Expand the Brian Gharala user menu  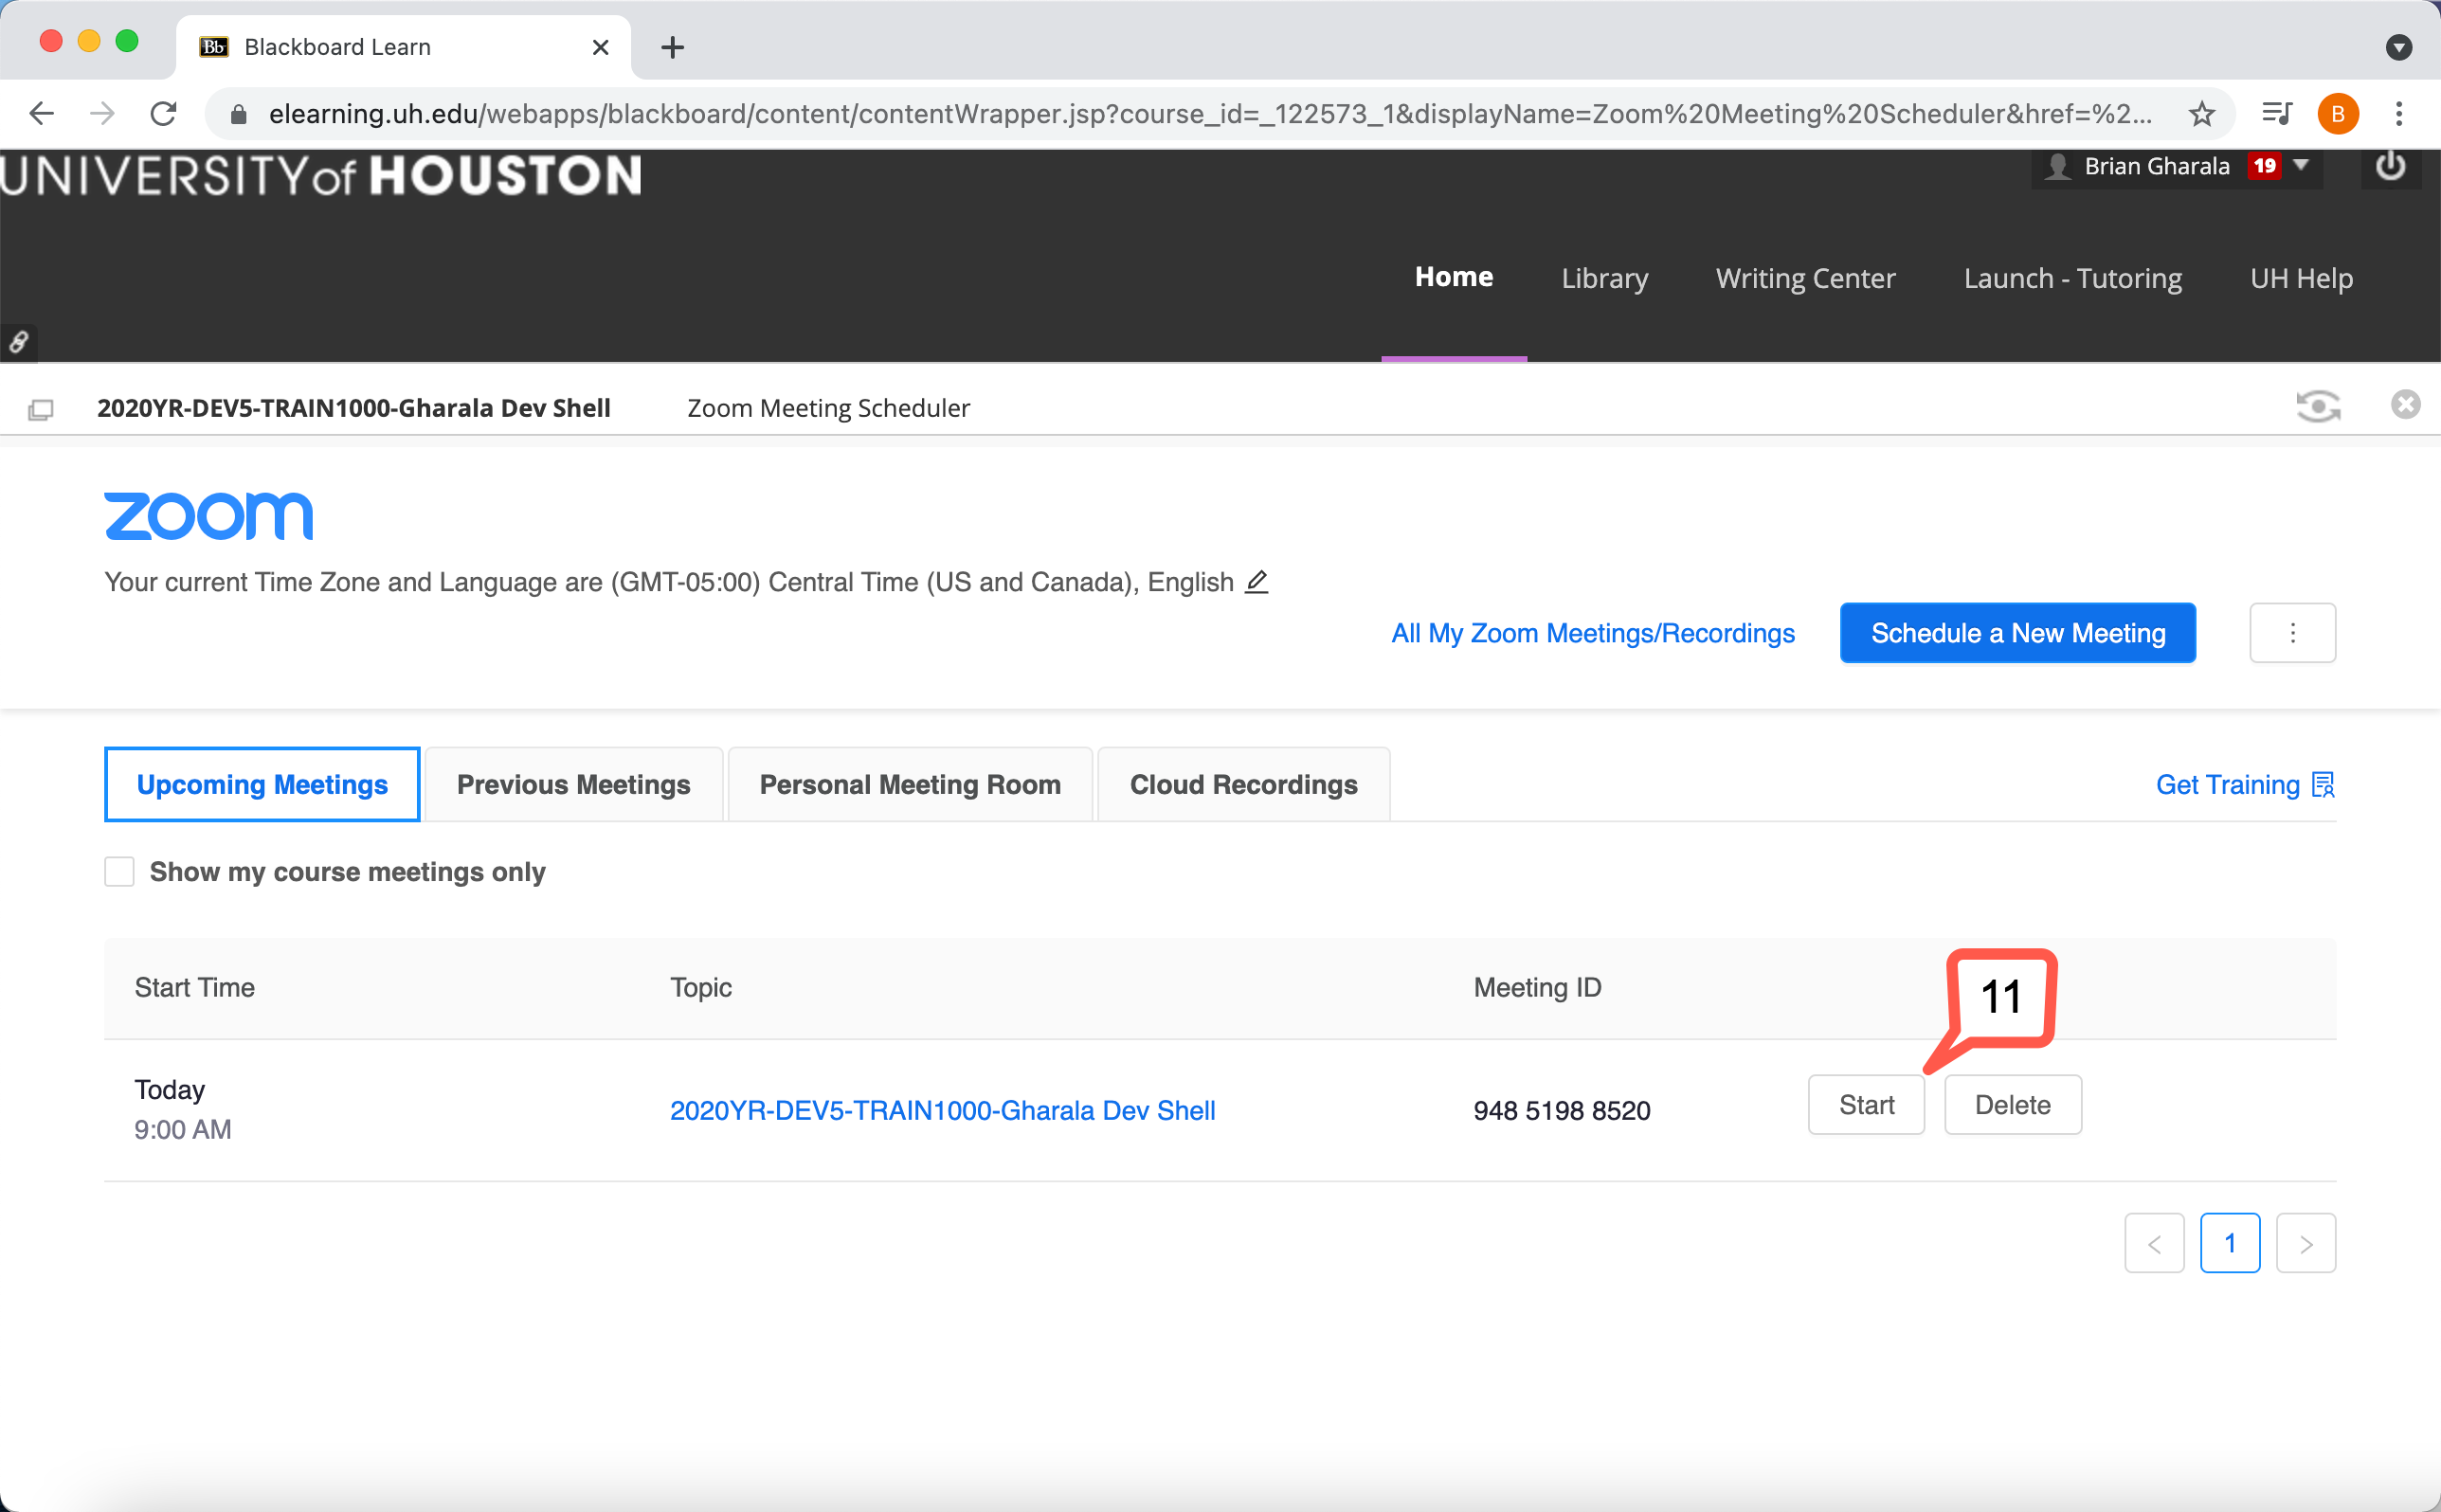click(2301, 165)
